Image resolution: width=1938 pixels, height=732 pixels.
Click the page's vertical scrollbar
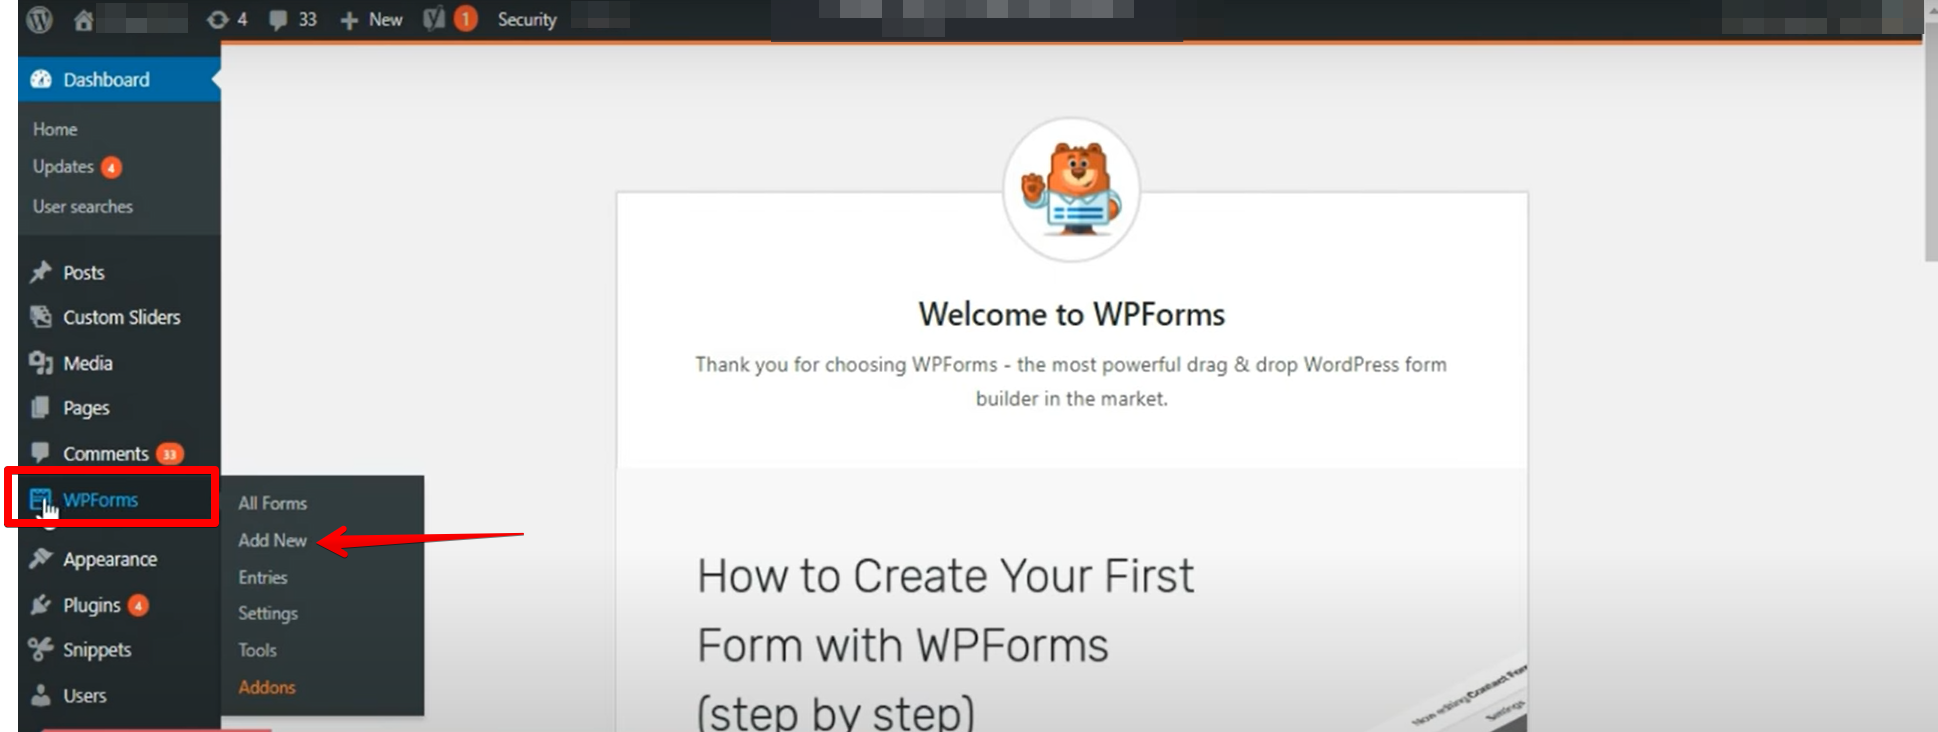1930,150
